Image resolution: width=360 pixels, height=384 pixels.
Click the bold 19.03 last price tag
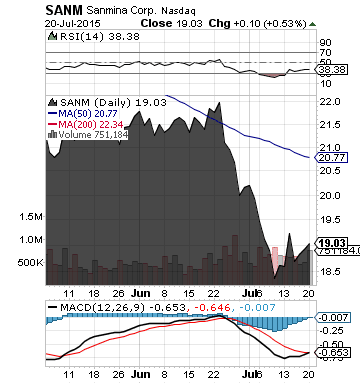(x=332, y=243)
